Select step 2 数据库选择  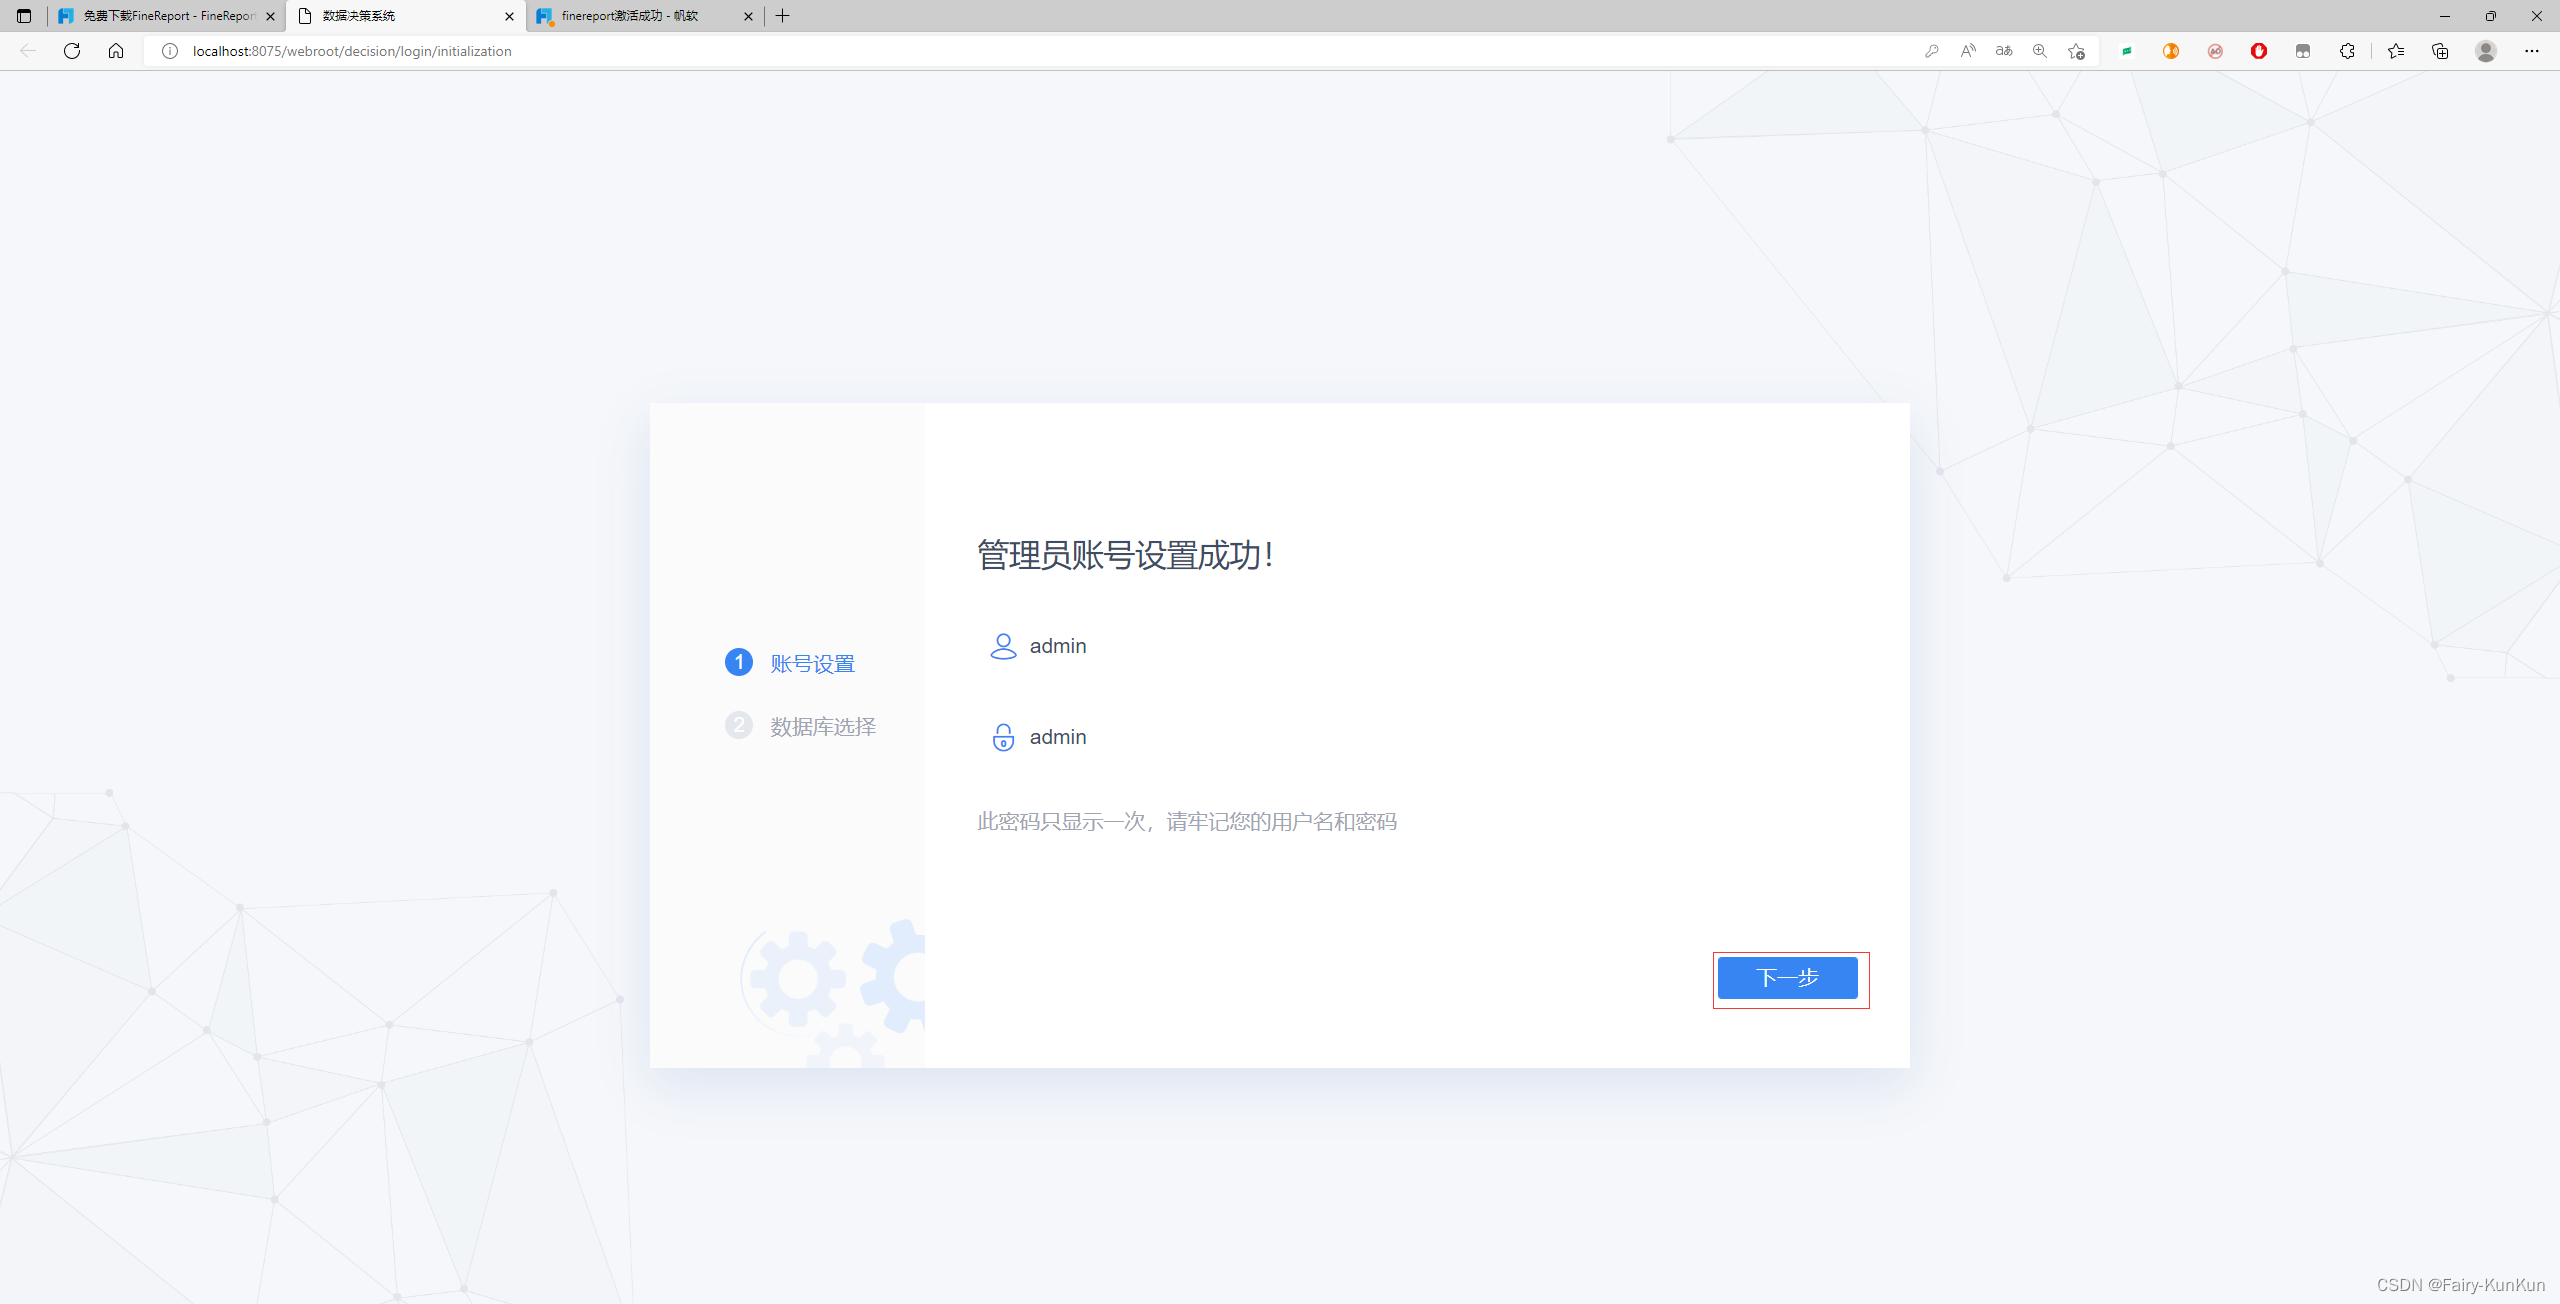[x=821, y=727]
